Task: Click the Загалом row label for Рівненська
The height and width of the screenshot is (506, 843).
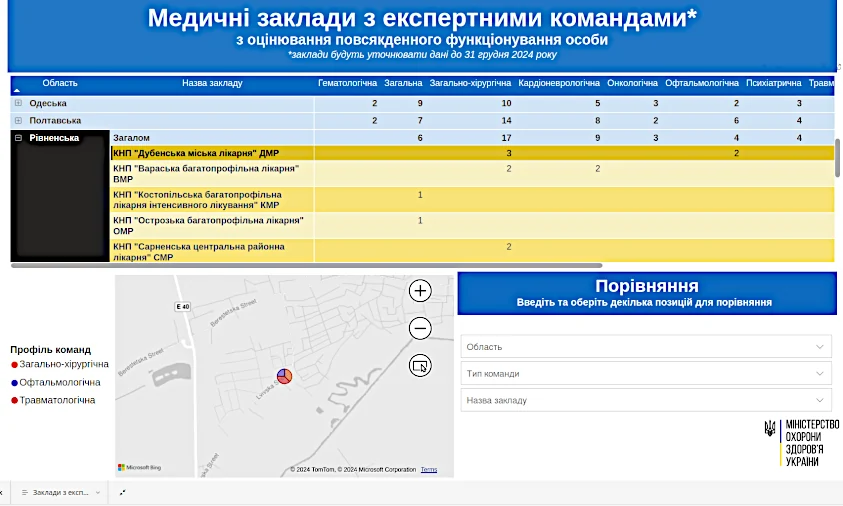Action: (x=131, y=138)
